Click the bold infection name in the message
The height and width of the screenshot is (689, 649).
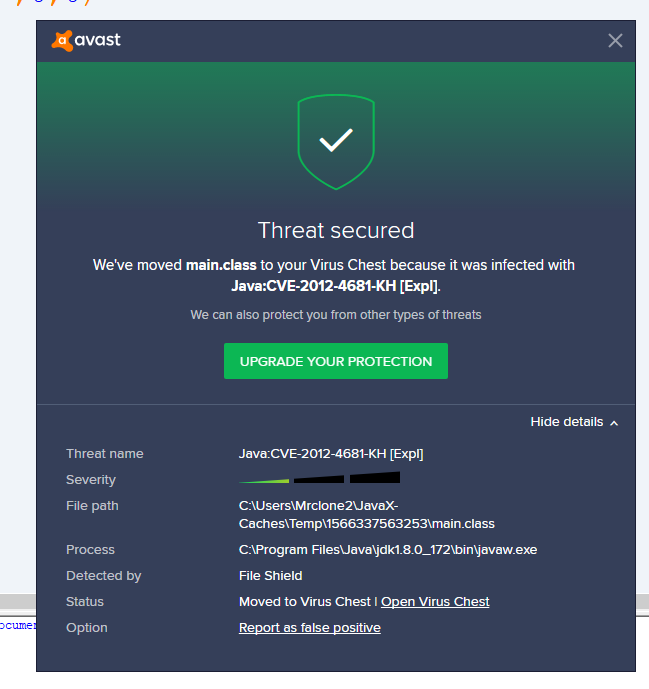(335, 285)
